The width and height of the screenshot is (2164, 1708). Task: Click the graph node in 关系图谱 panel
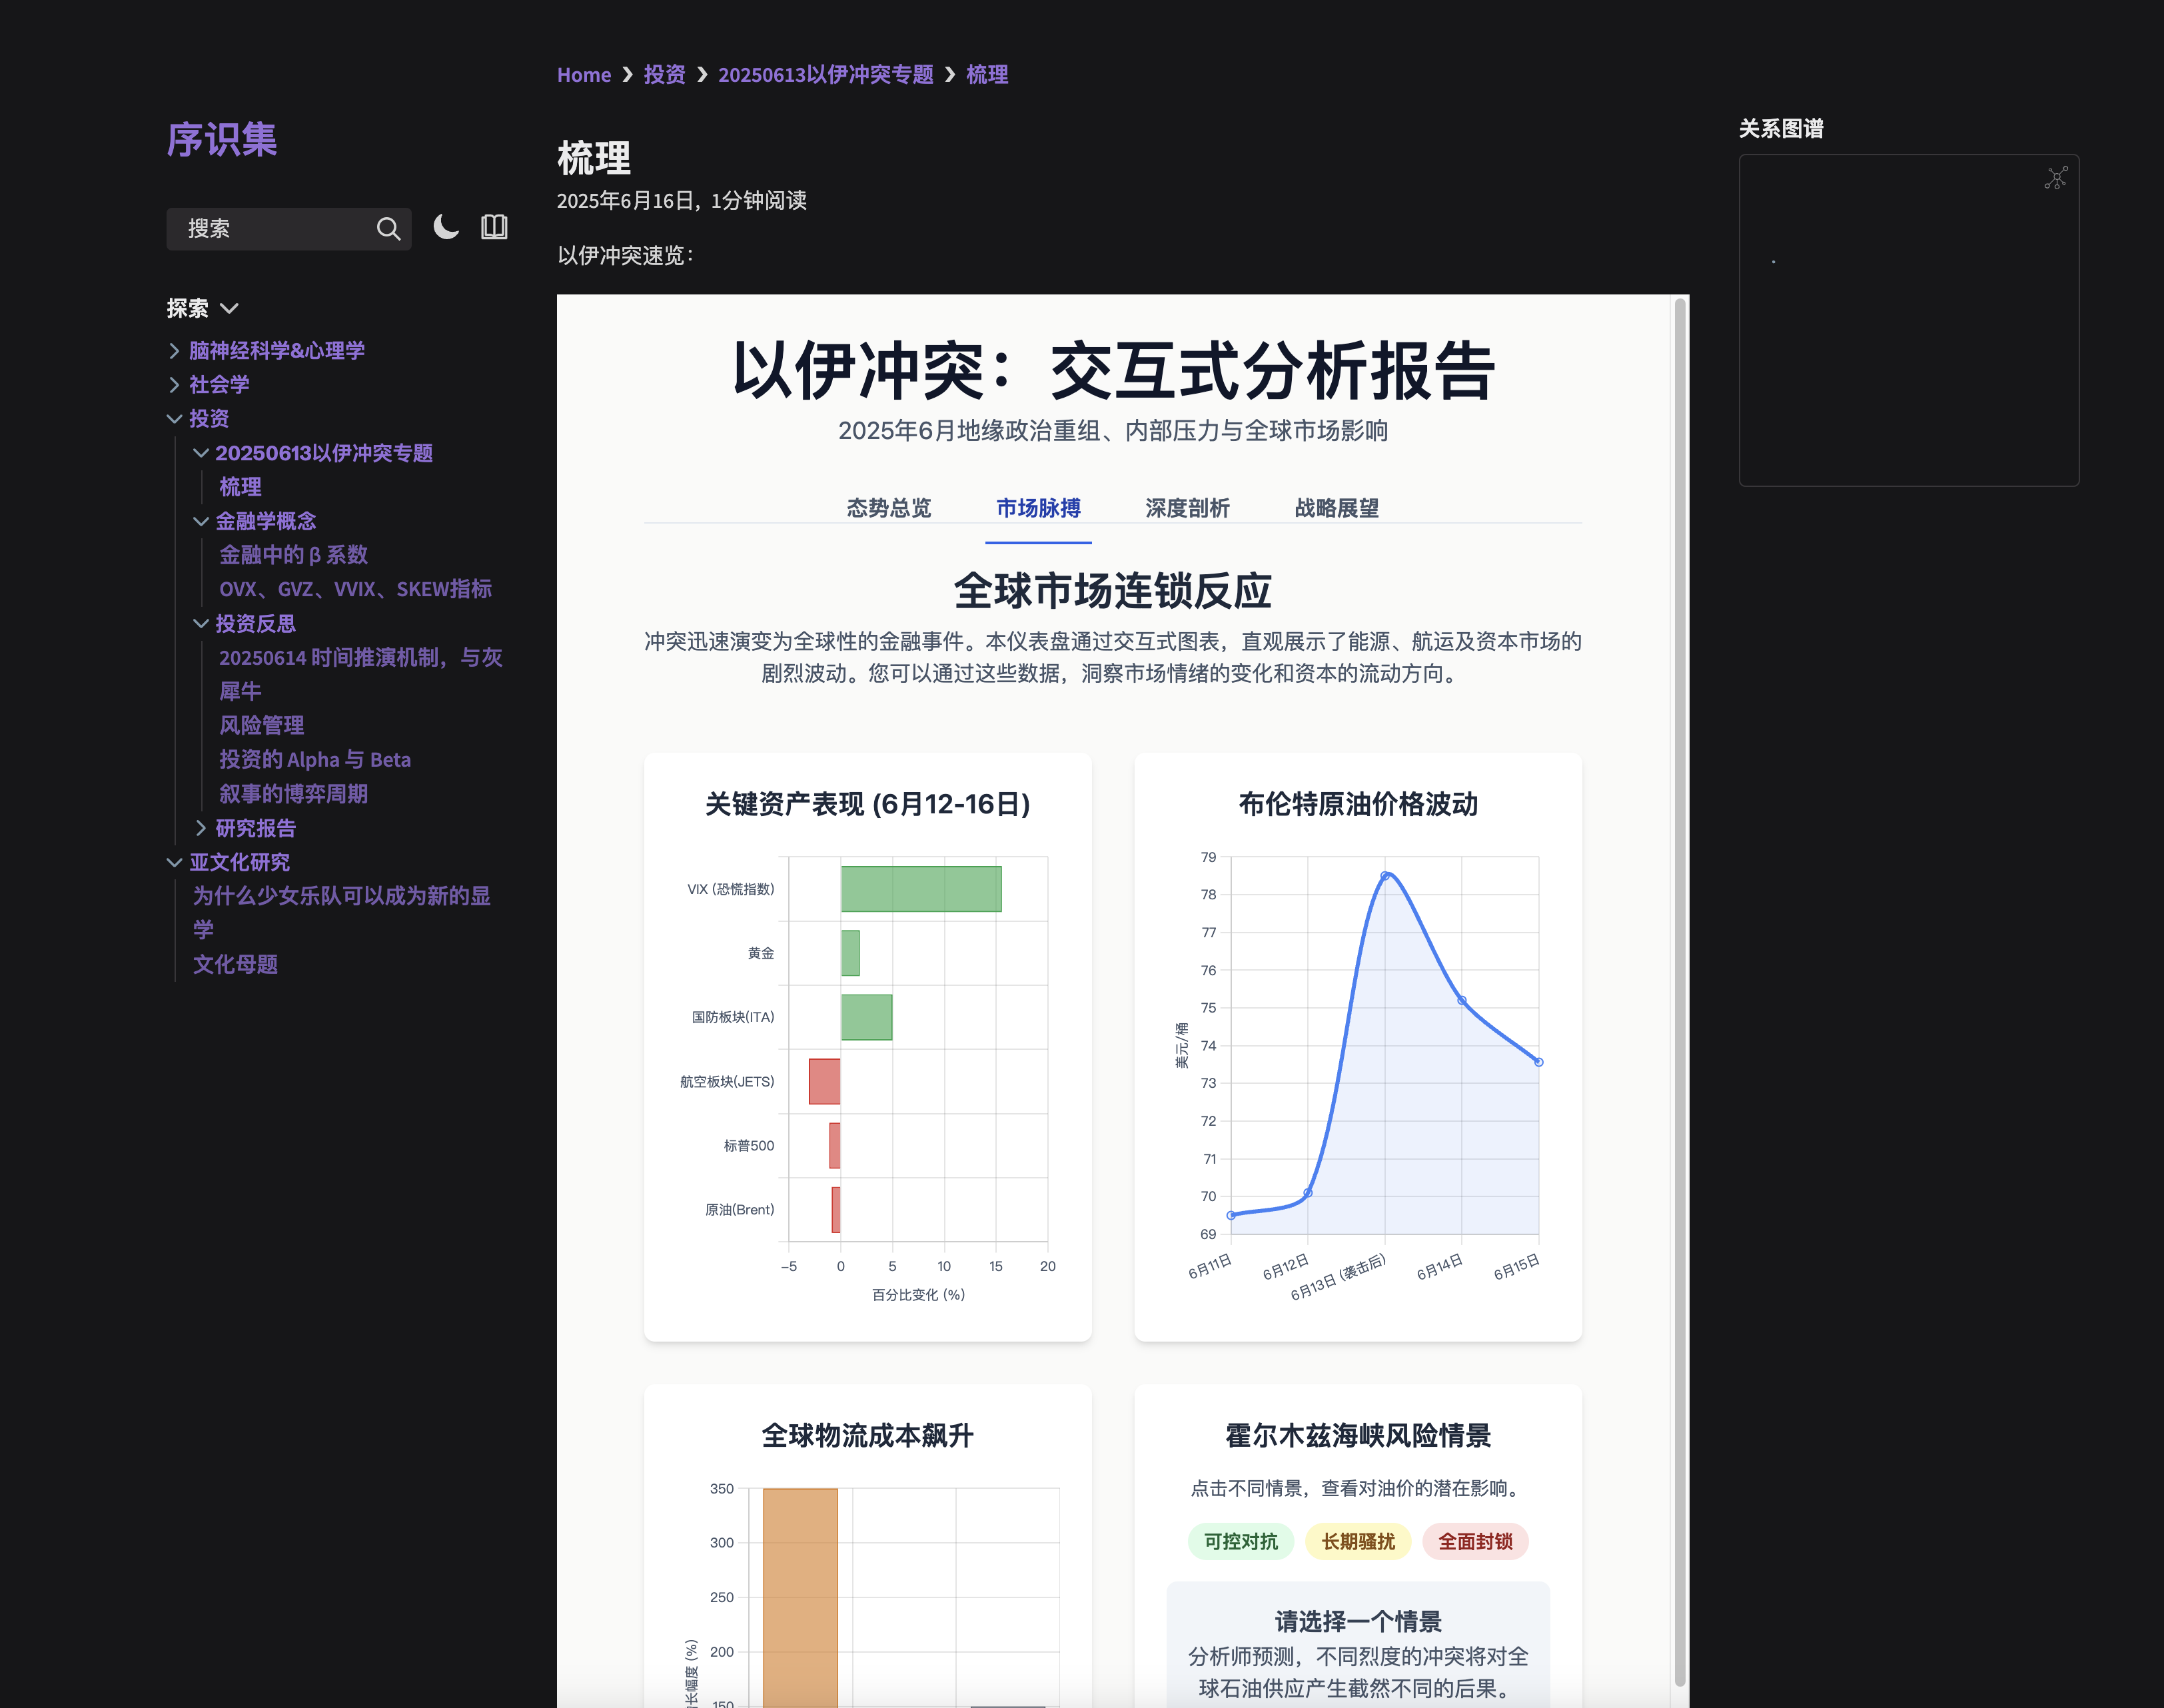[x=1774, y=262]
